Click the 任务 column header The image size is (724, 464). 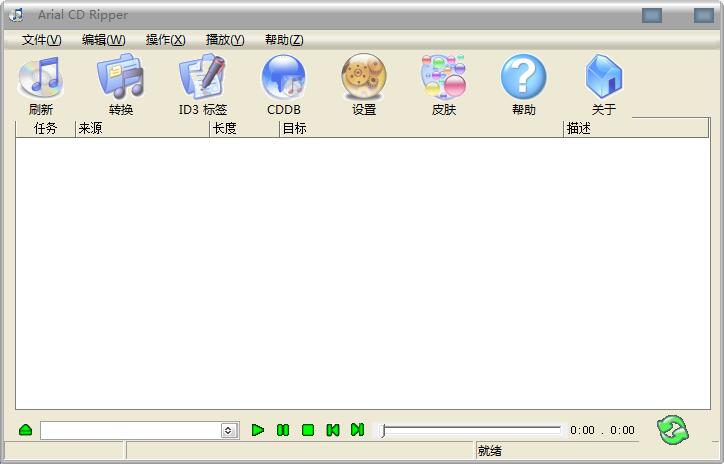coord(45,128)
